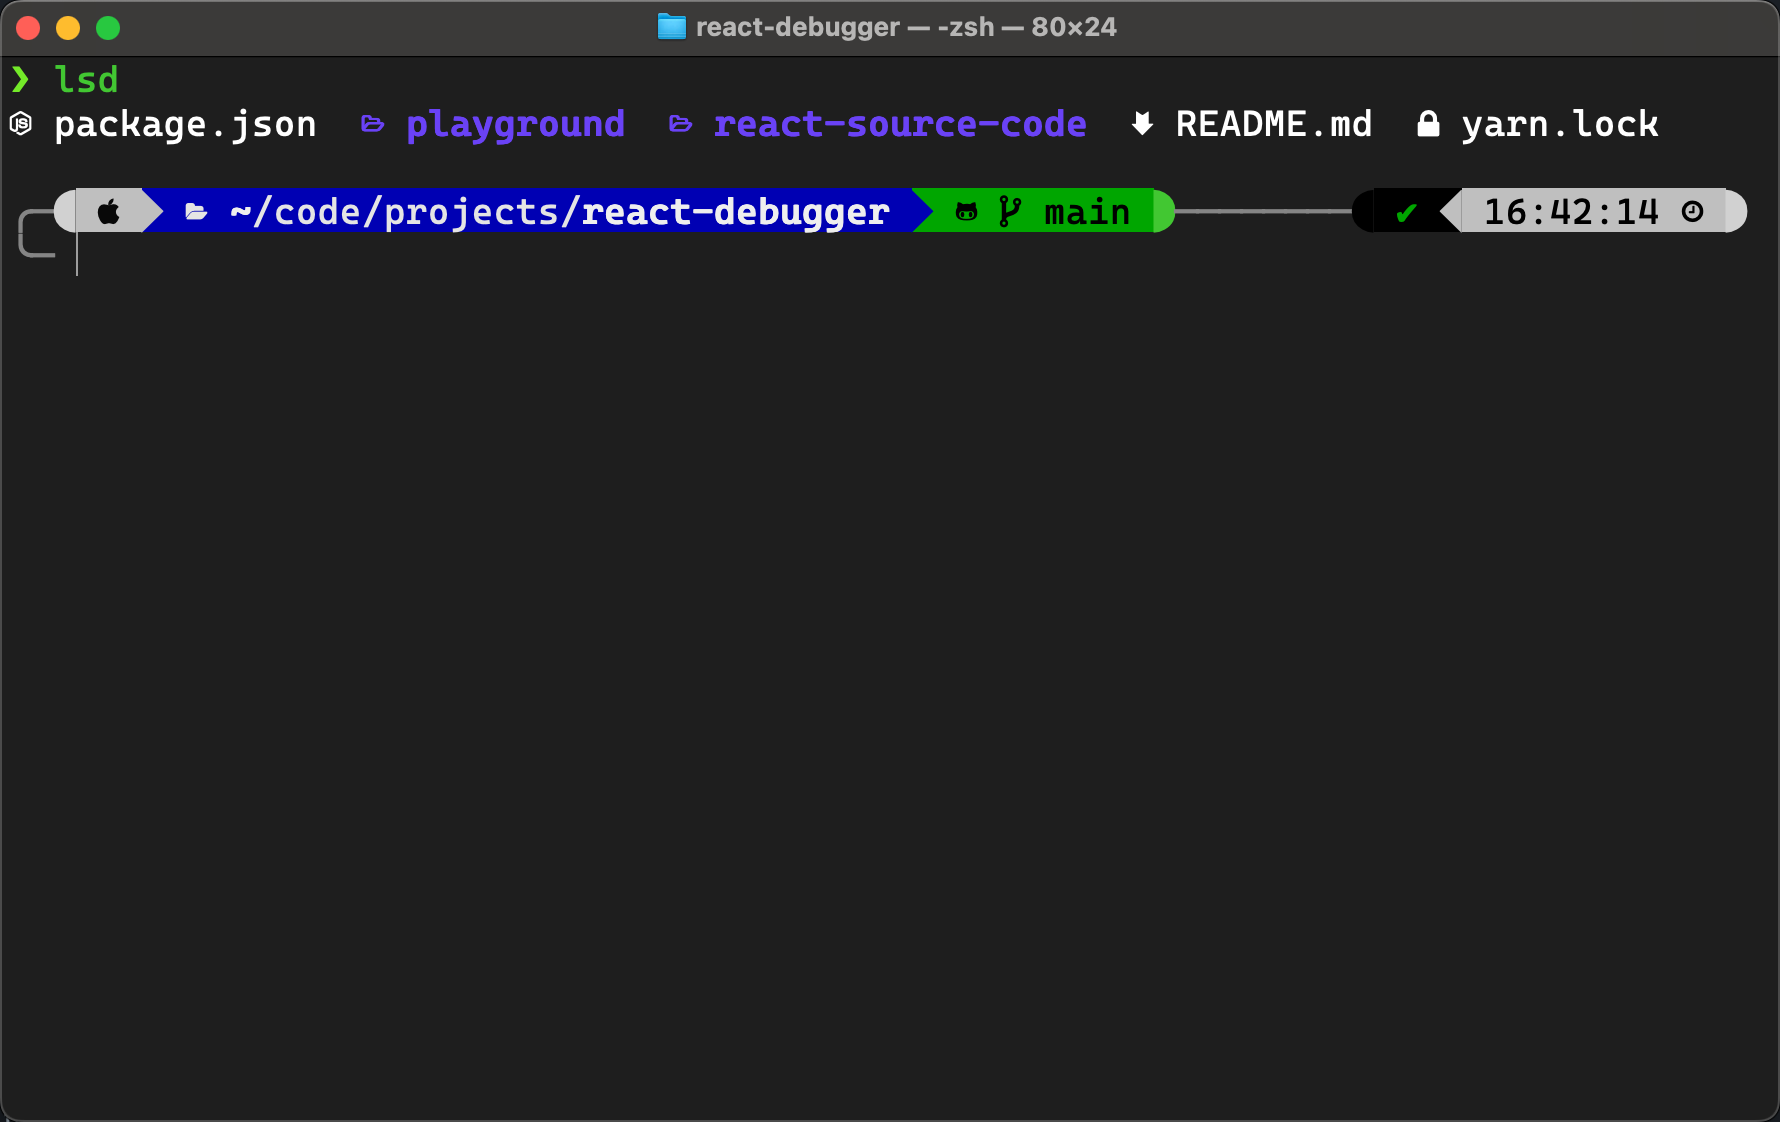Screen dimensions: 1780x1122
Task: Select the README.md file entry
Action: (1275, 124)
